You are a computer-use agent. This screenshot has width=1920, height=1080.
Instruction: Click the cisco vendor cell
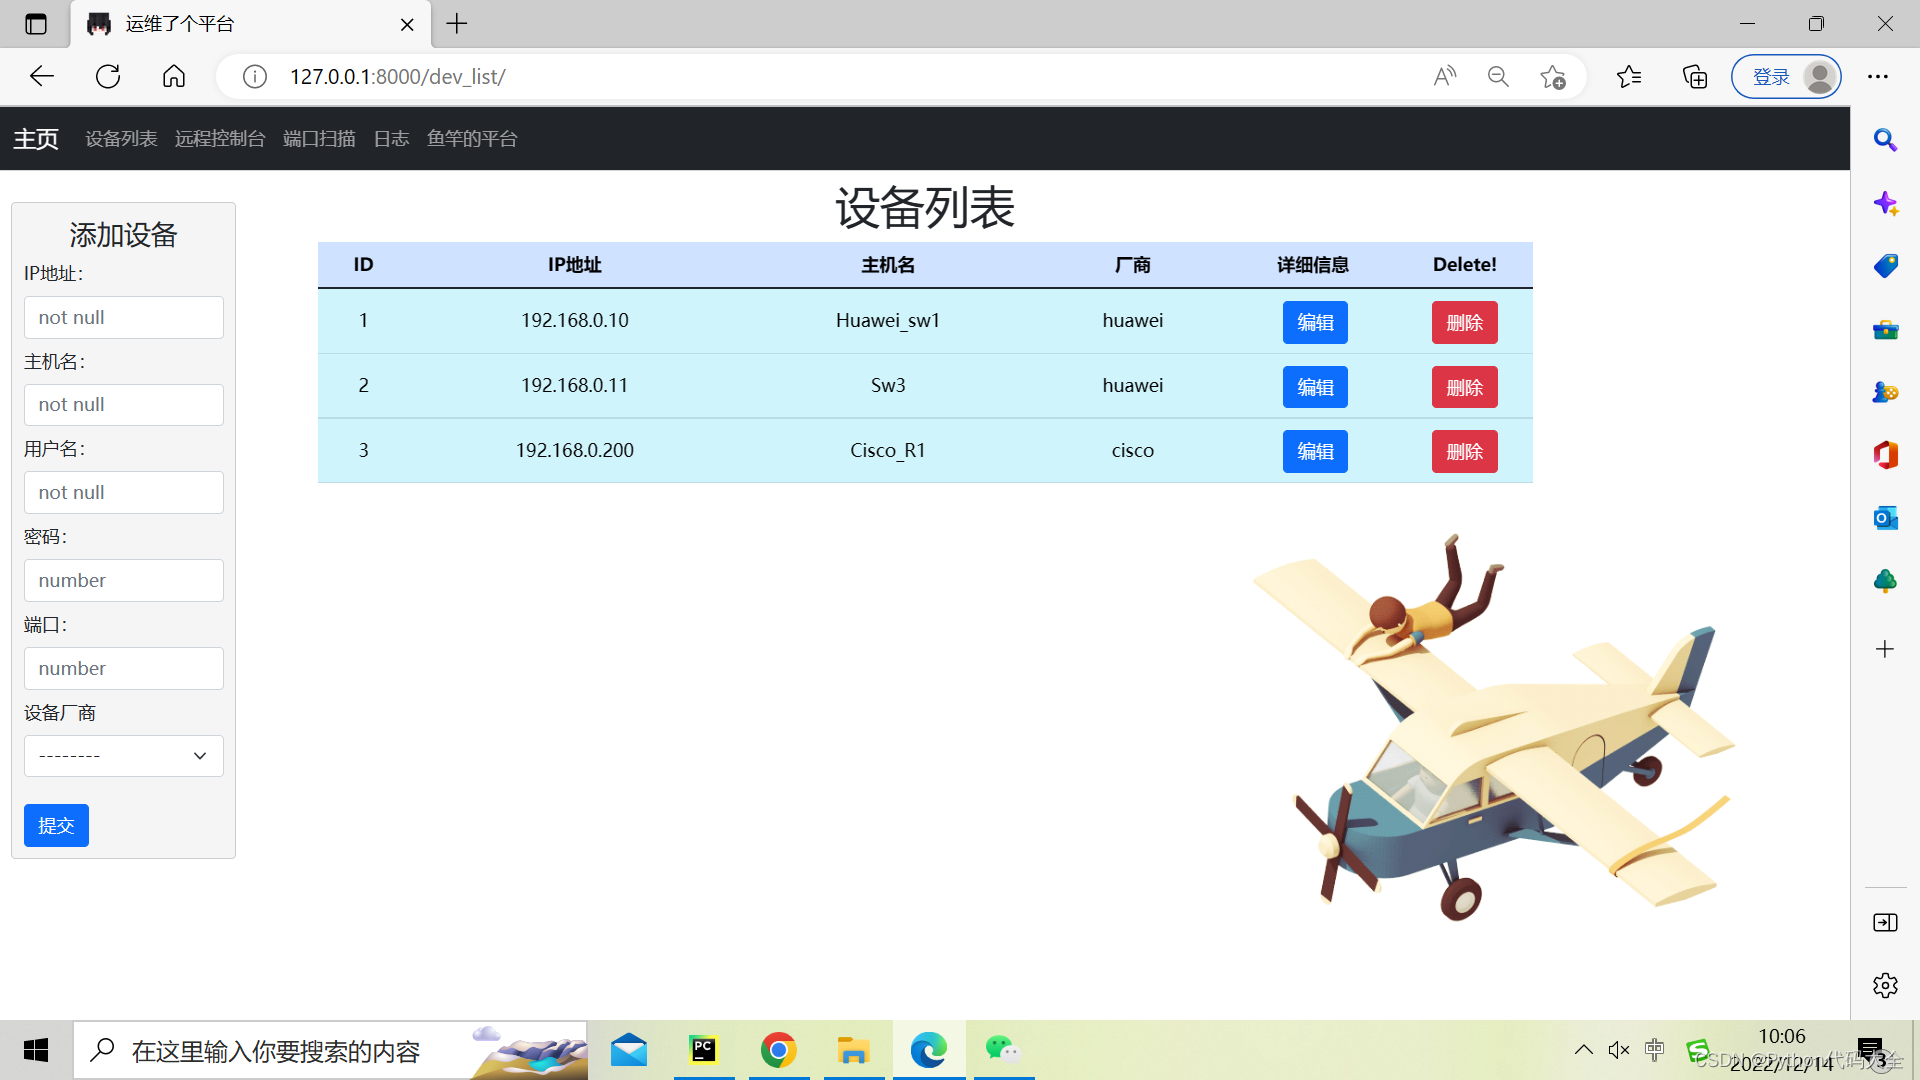tap(1133, 450)
